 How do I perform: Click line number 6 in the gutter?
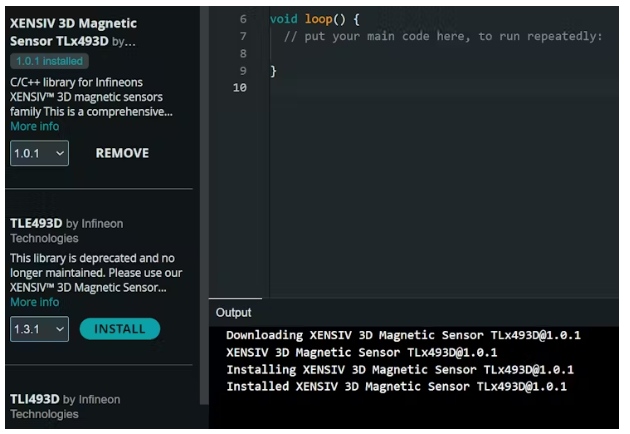243,20
